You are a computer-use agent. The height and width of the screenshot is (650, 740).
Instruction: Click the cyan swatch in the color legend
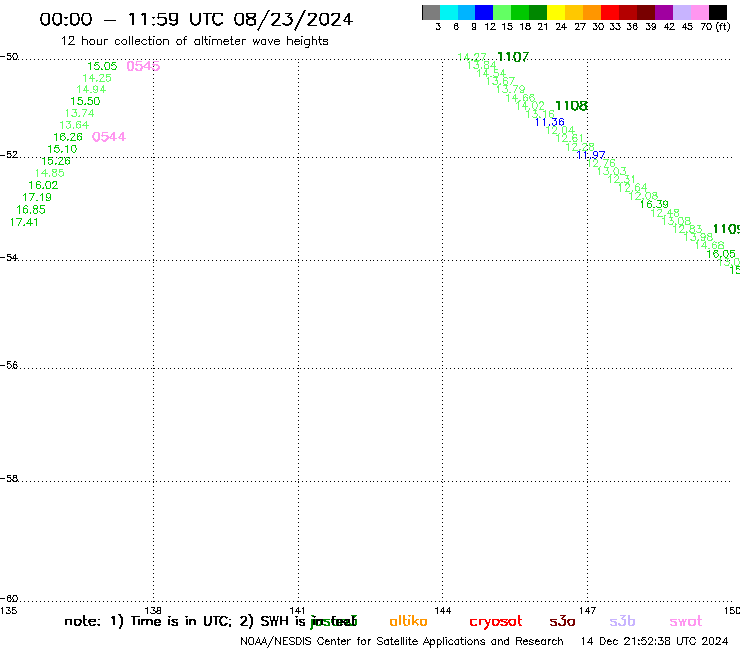(449, 12)
